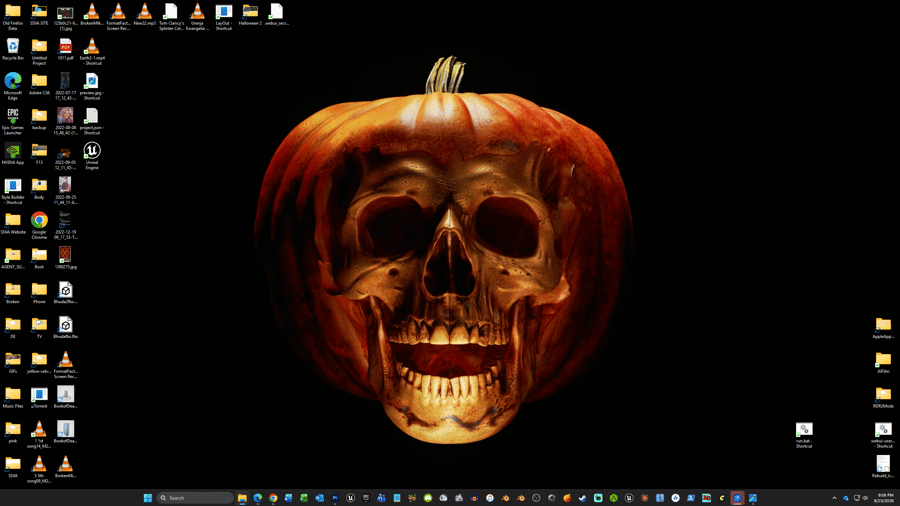Select the 2022-09-05 image thumbnail
This screenshot has height=506, width=900.
click(65, 156)
